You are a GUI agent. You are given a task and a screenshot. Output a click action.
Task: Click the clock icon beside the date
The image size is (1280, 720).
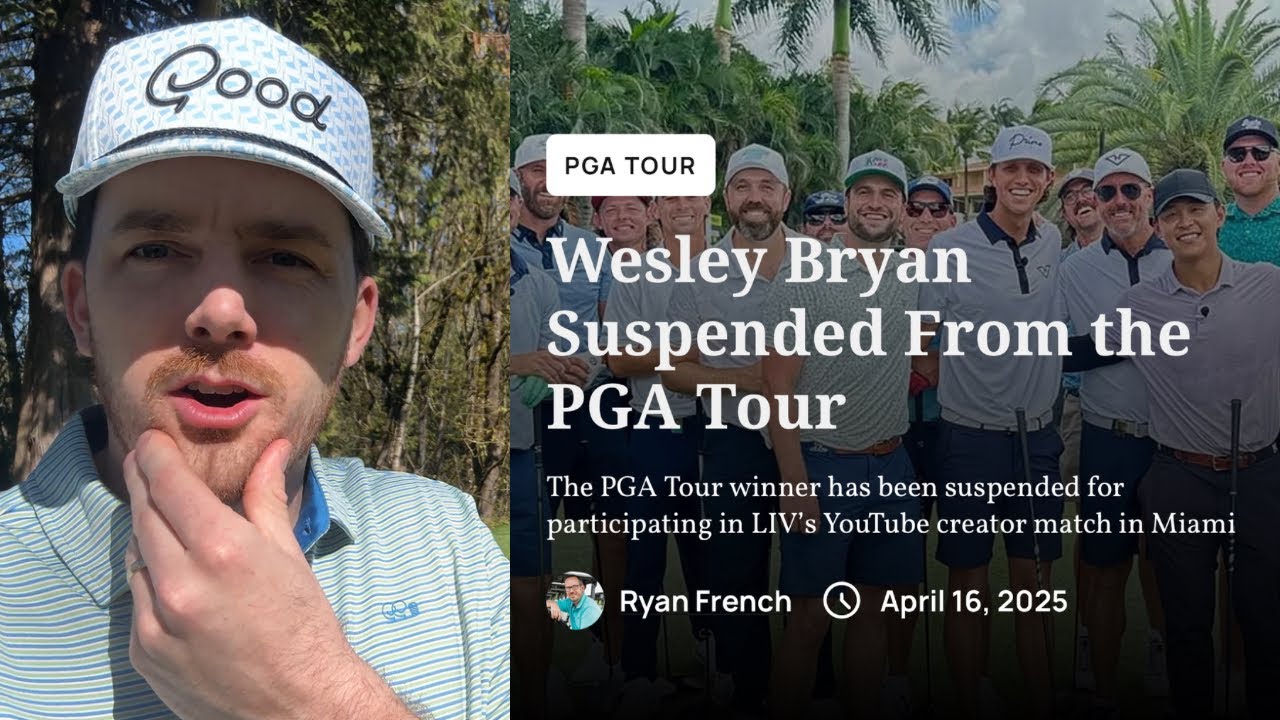point(842,601)
